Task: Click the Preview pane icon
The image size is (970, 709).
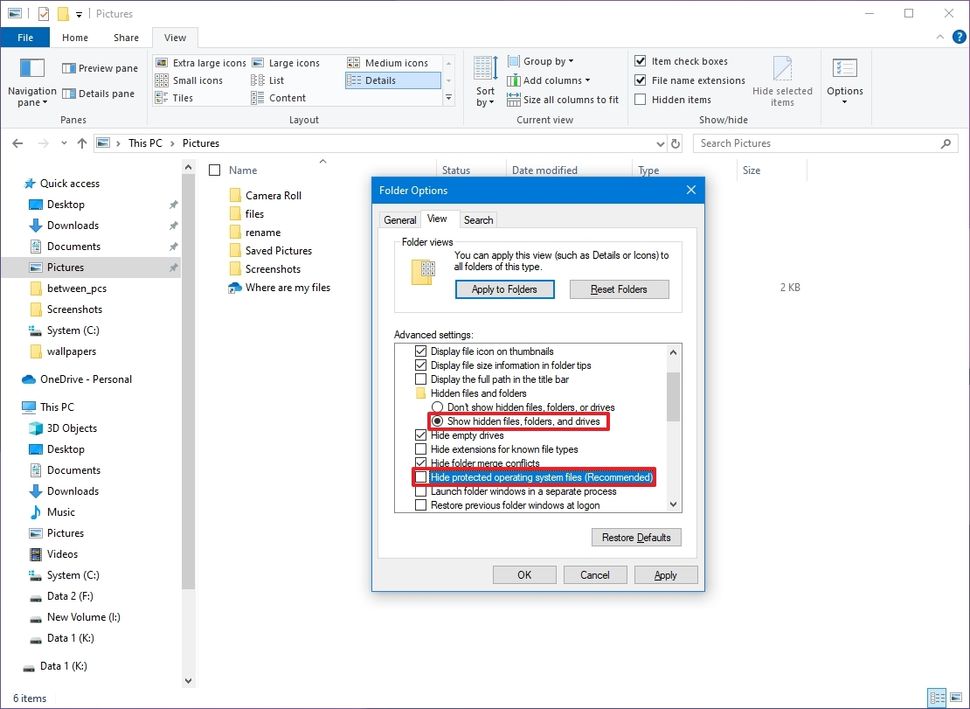Action: (70, 68)
